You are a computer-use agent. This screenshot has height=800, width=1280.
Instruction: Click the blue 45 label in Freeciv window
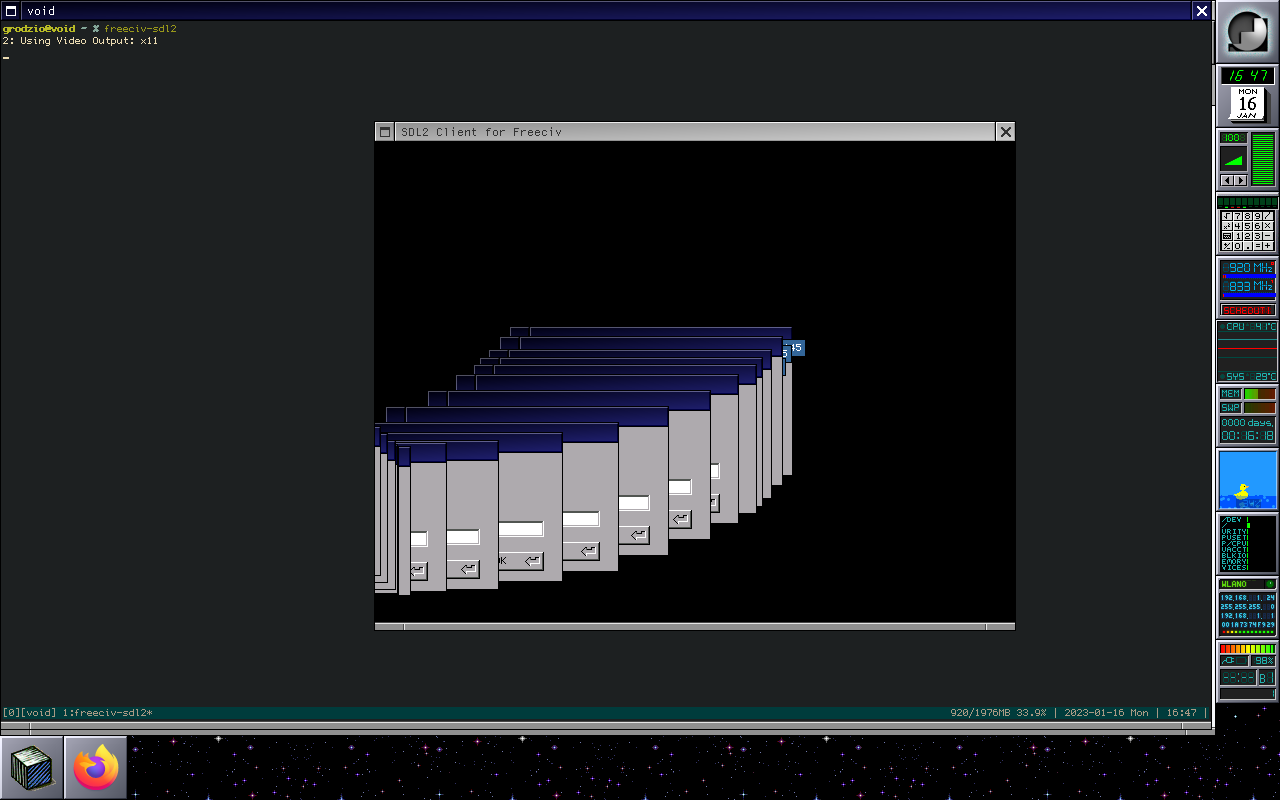pyautogui.click(x=797, y=348)
